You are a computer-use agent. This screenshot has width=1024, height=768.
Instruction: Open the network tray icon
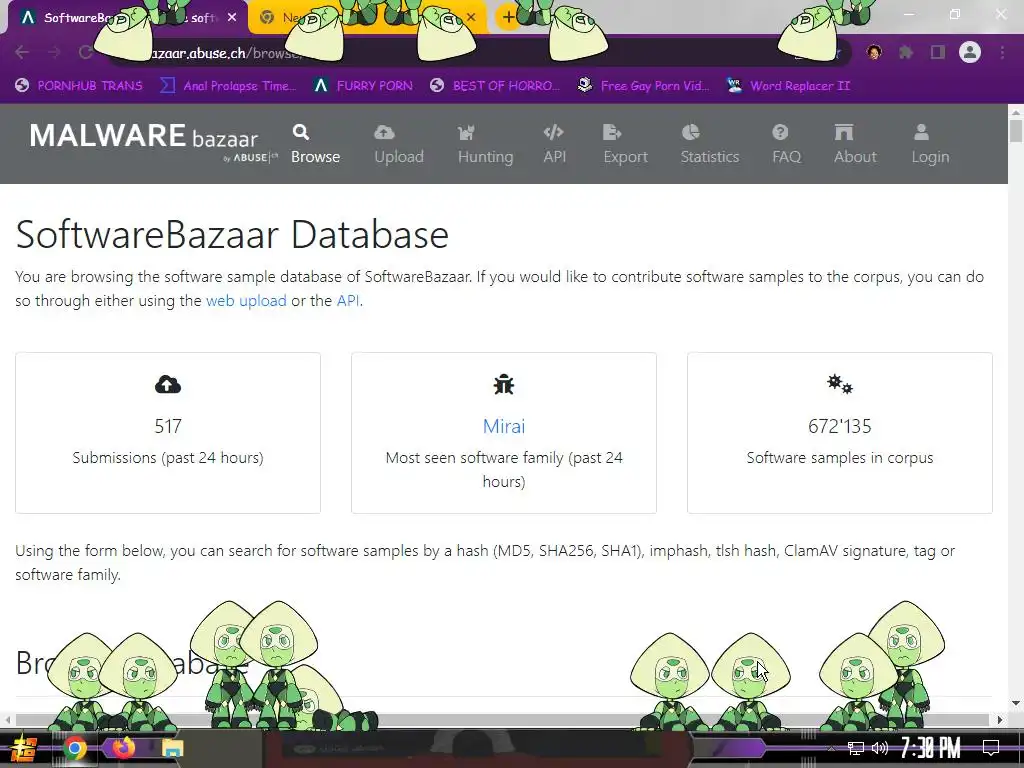click(x=856, y=748)
